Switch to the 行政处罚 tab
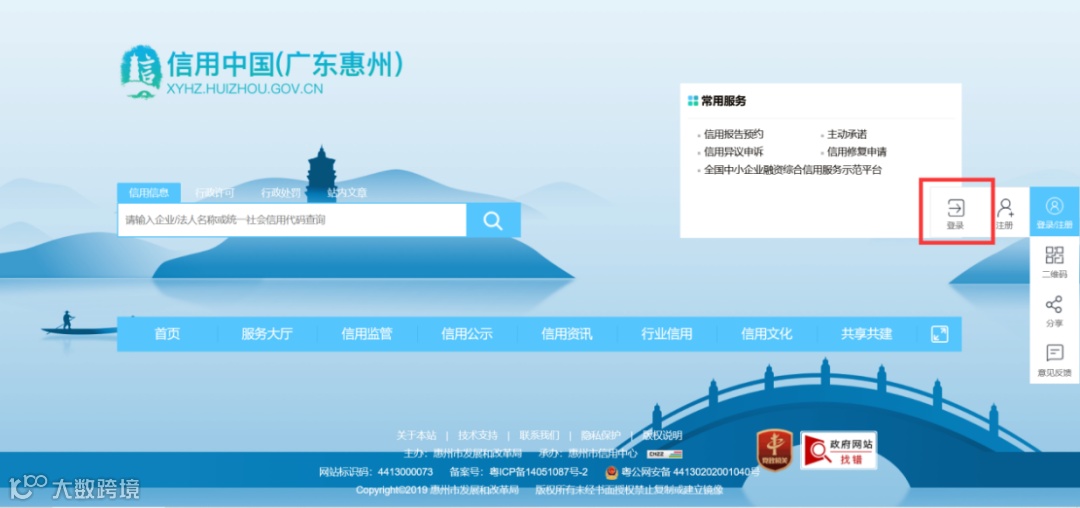Image resolution: width=1080 pixels, height=508 pixels. [x=281, y=193]
